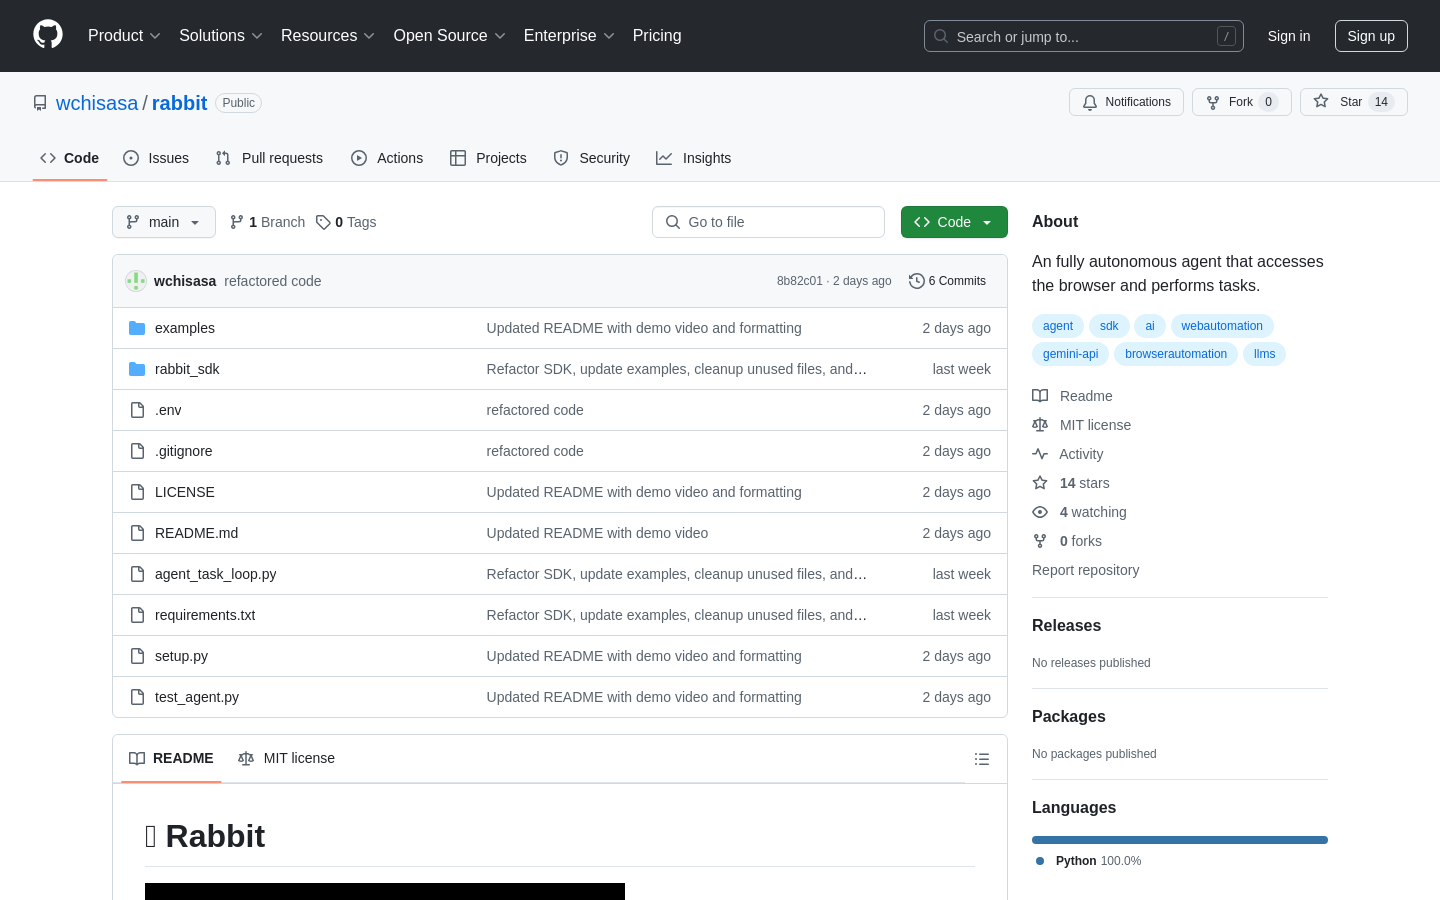
Task: Click the branch icon beside 1 Branch
Action: 237,222
